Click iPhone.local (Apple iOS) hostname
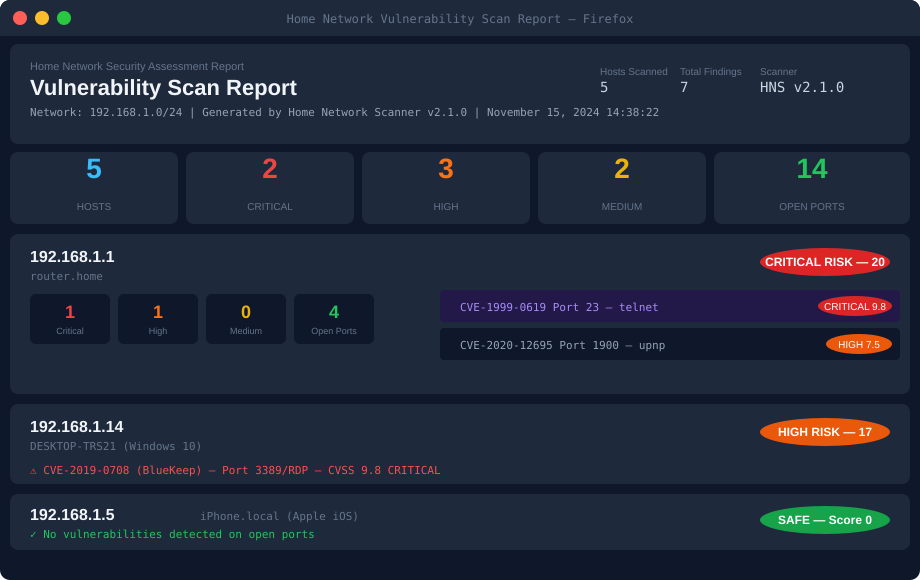The image size is (920, 580). pos(279,516)
